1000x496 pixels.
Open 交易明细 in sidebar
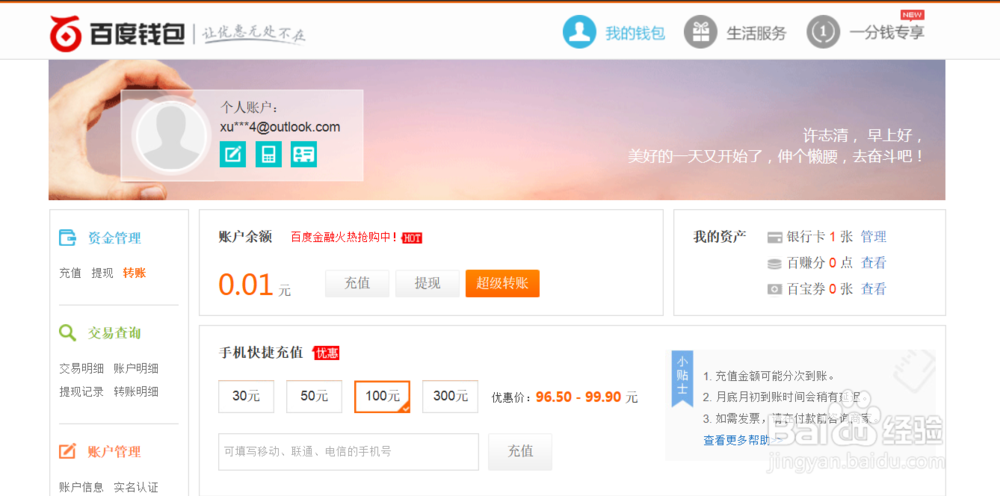(82, 368)
